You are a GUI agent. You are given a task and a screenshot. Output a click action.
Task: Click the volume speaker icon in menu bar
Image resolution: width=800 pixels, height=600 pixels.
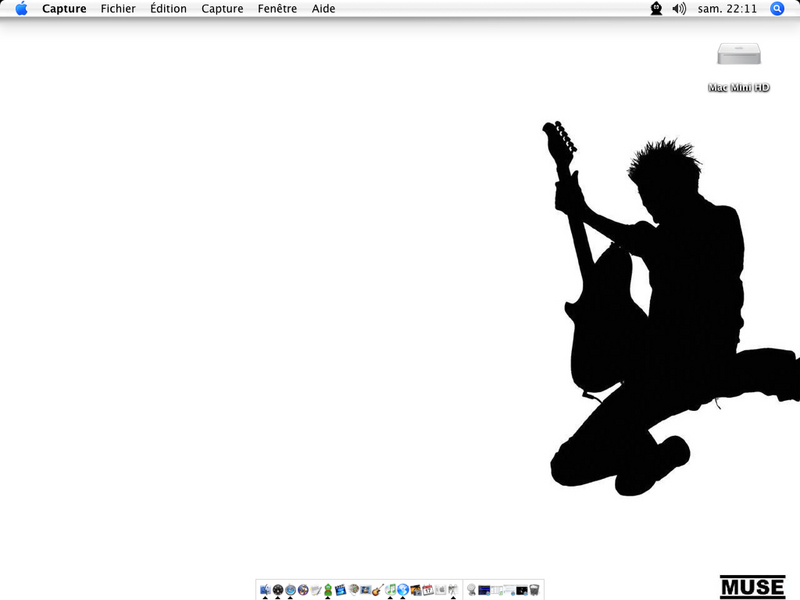(679, 8)
